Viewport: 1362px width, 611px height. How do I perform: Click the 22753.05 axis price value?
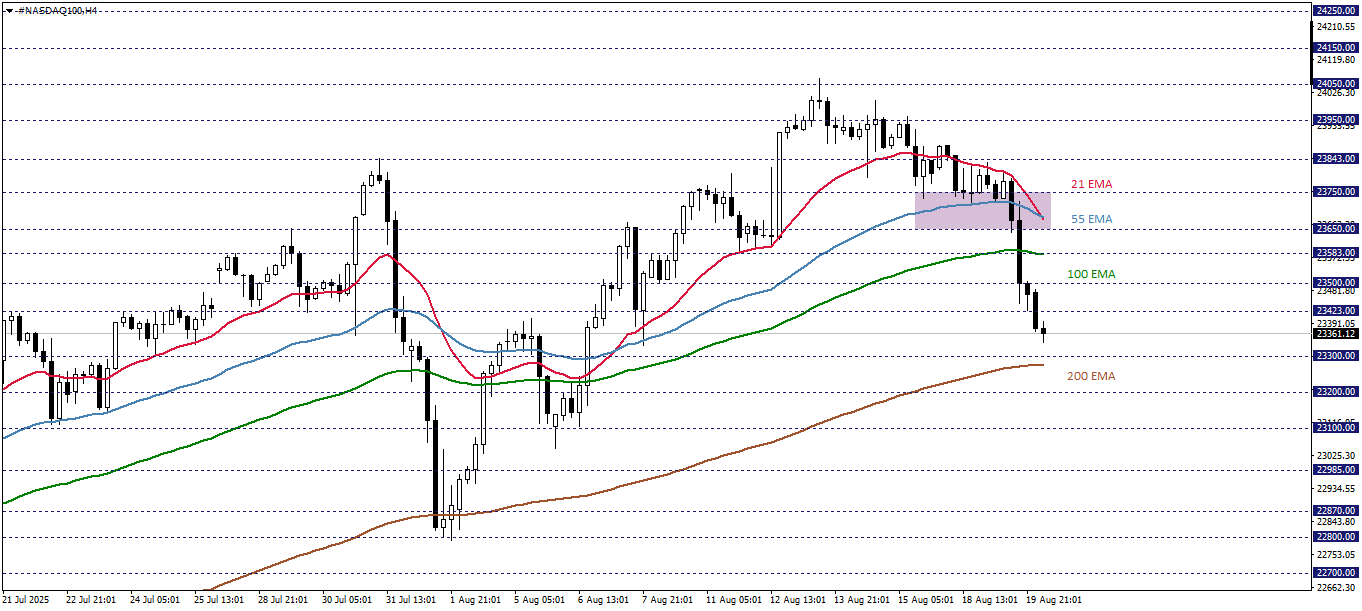point(1337,554)
